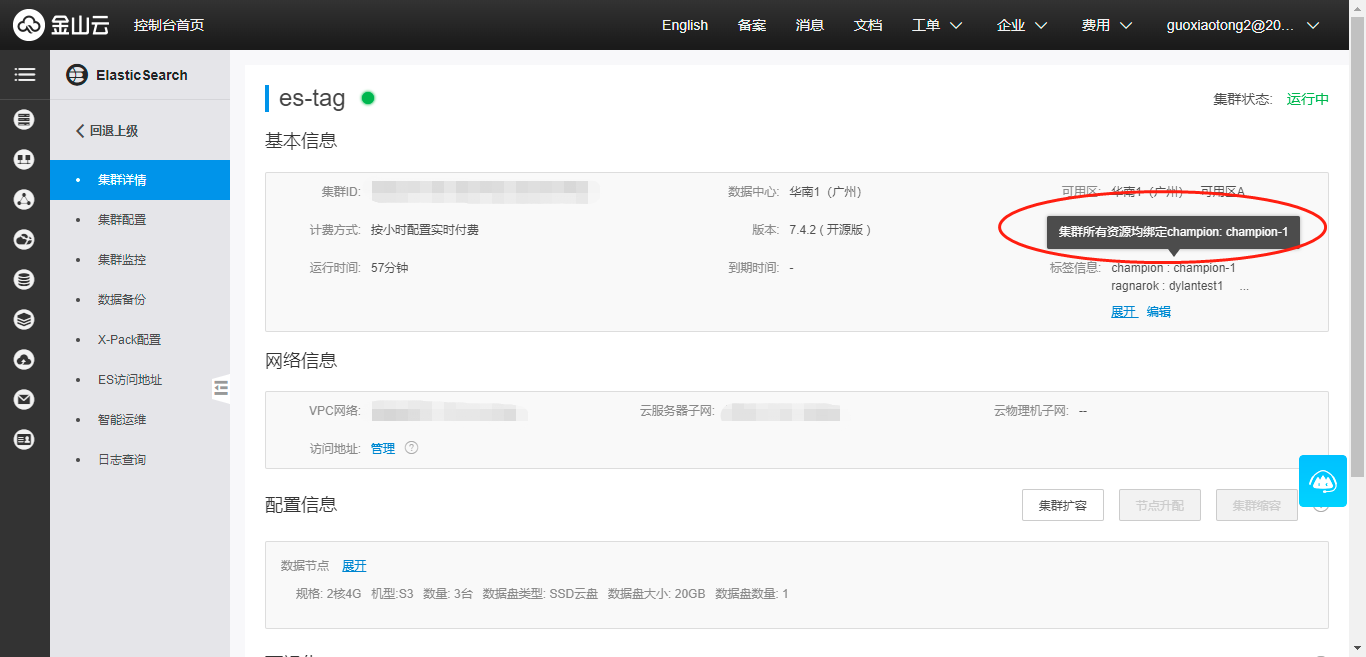Click the cloud server icon in sidebar

pos(24,120)
